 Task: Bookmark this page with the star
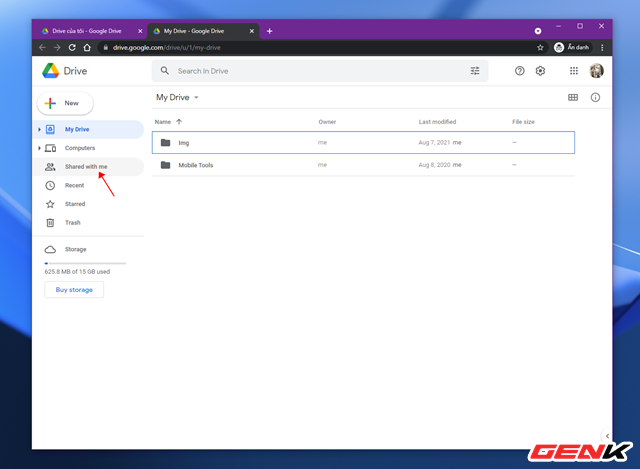(x=540, y=48)
